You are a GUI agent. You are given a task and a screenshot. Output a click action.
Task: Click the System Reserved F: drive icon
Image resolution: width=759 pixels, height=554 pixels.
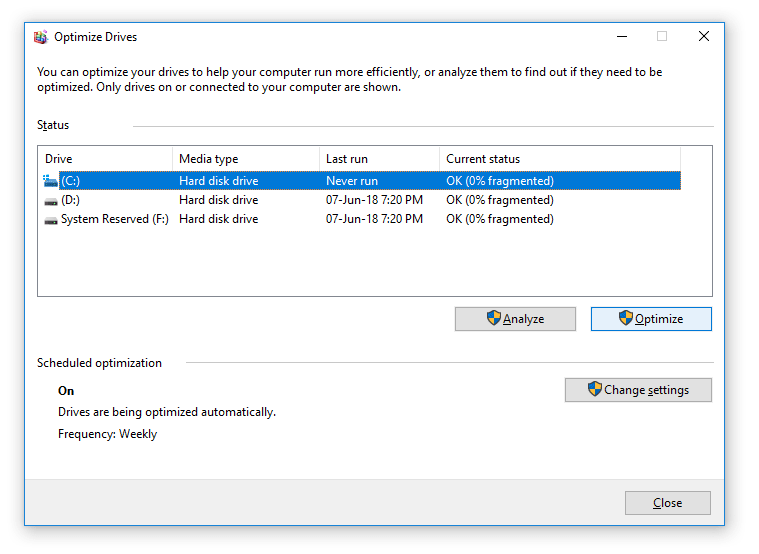(51, 220)
